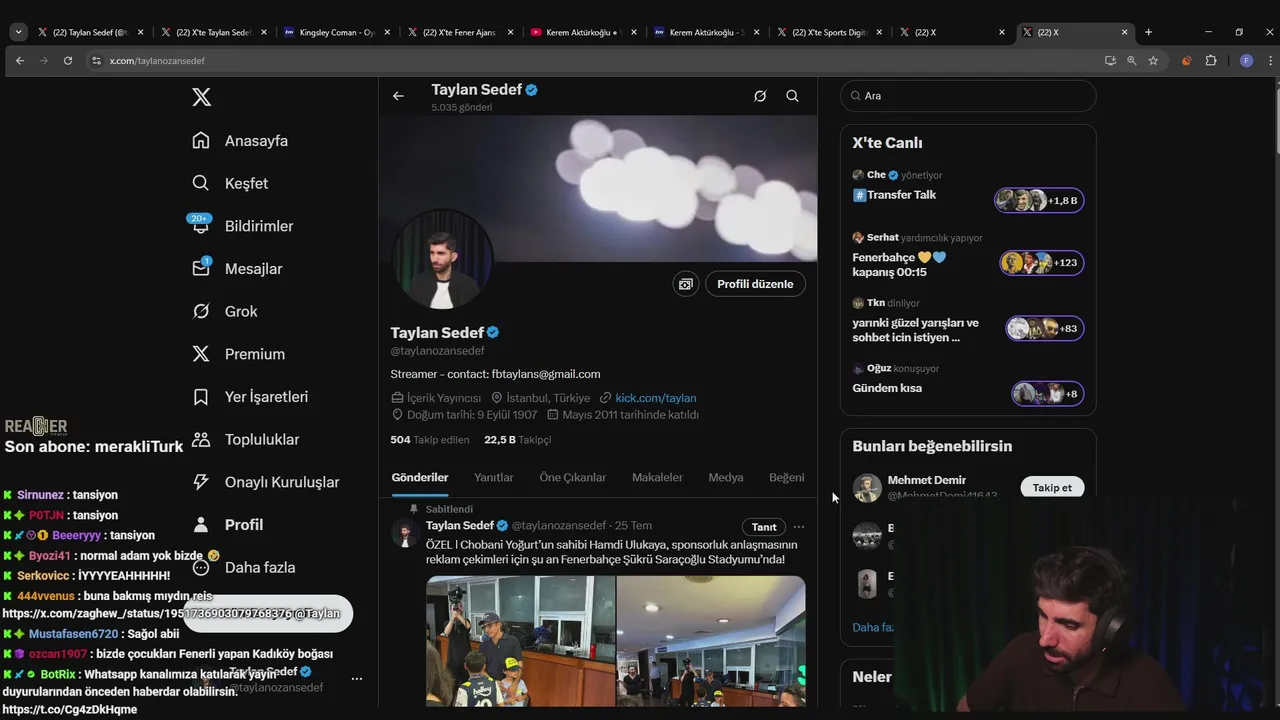Open Onaylı Kuruluşlar lightning icon
This screenshot has height=720, width=1280.
pos(201,482)
